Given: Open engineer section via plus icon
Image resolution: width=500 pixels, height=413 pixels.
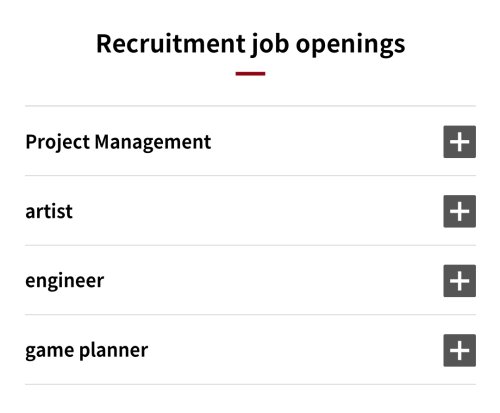Looking at the screenshot, I should coord(459,281).
